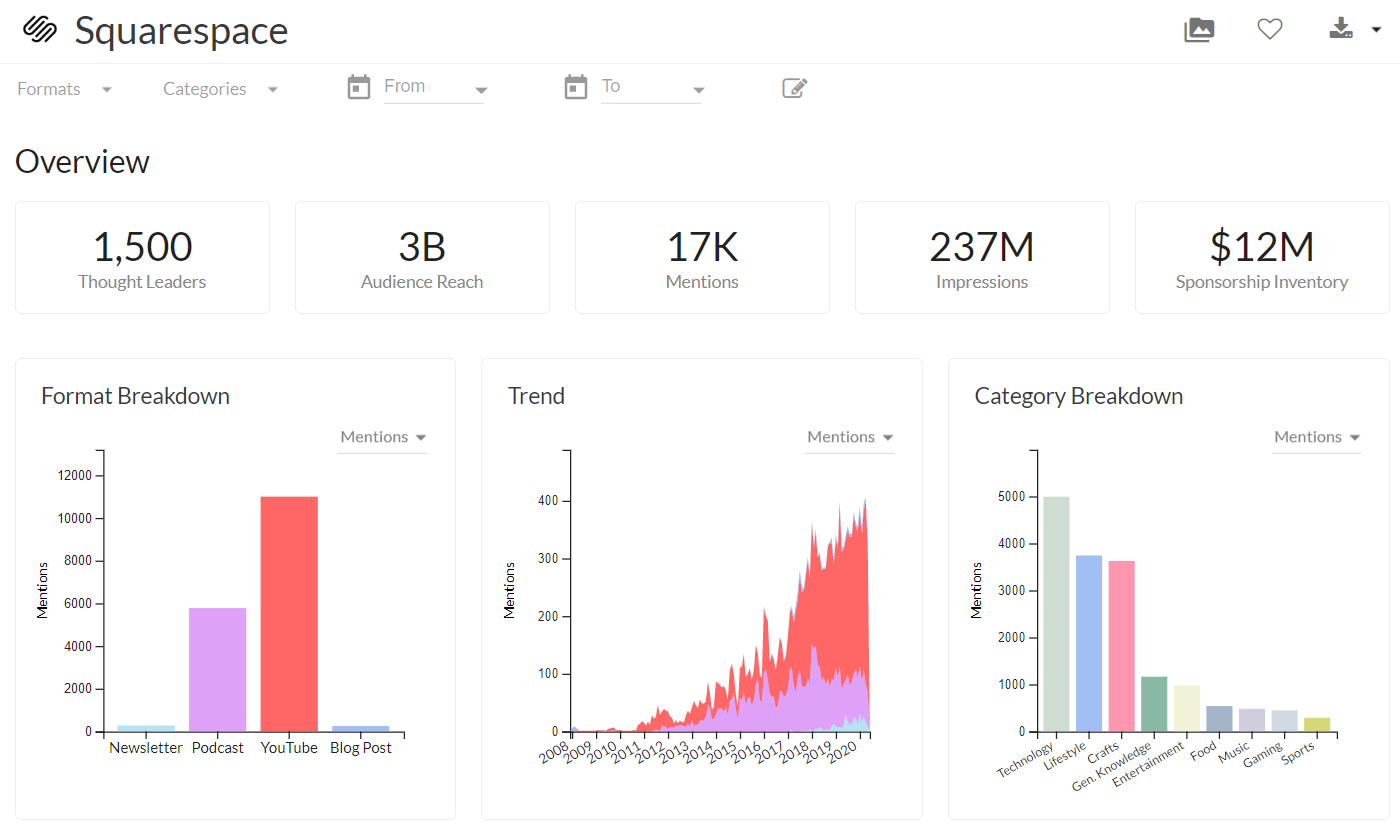This screenshot has height=824, width=1400.
Task: Click the Food bar
Action: point(1220,719)
